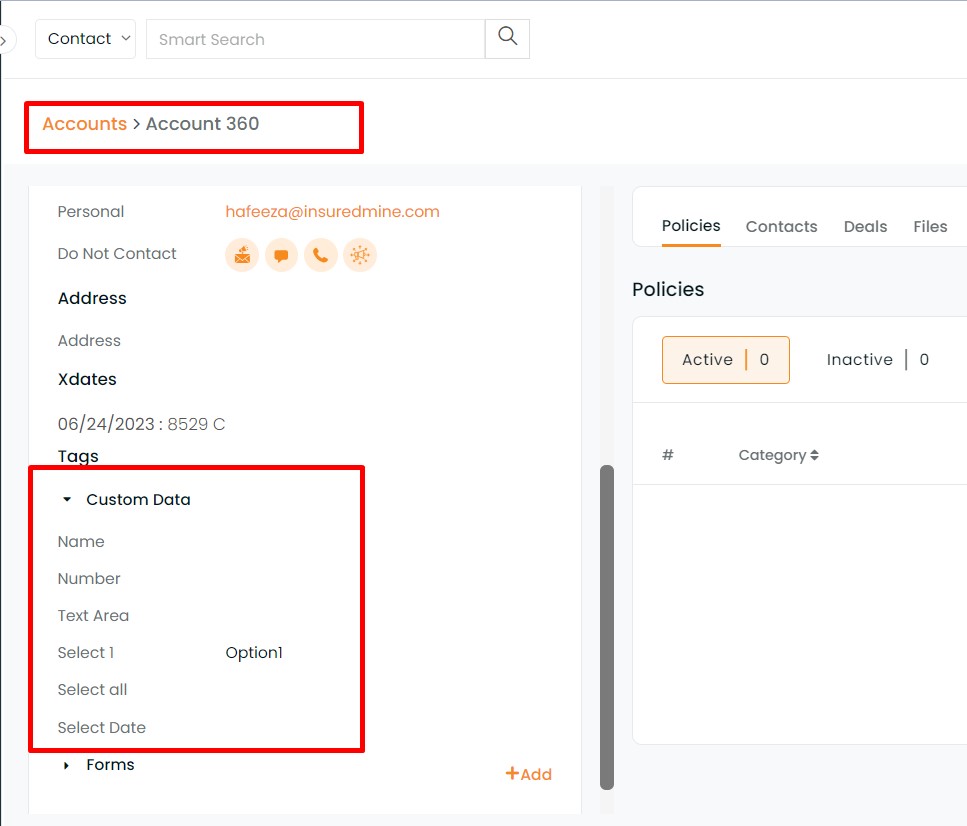Switch to the Contacts tab
Viewport: 967px width, 826px height.
click(x=781, y=227)
